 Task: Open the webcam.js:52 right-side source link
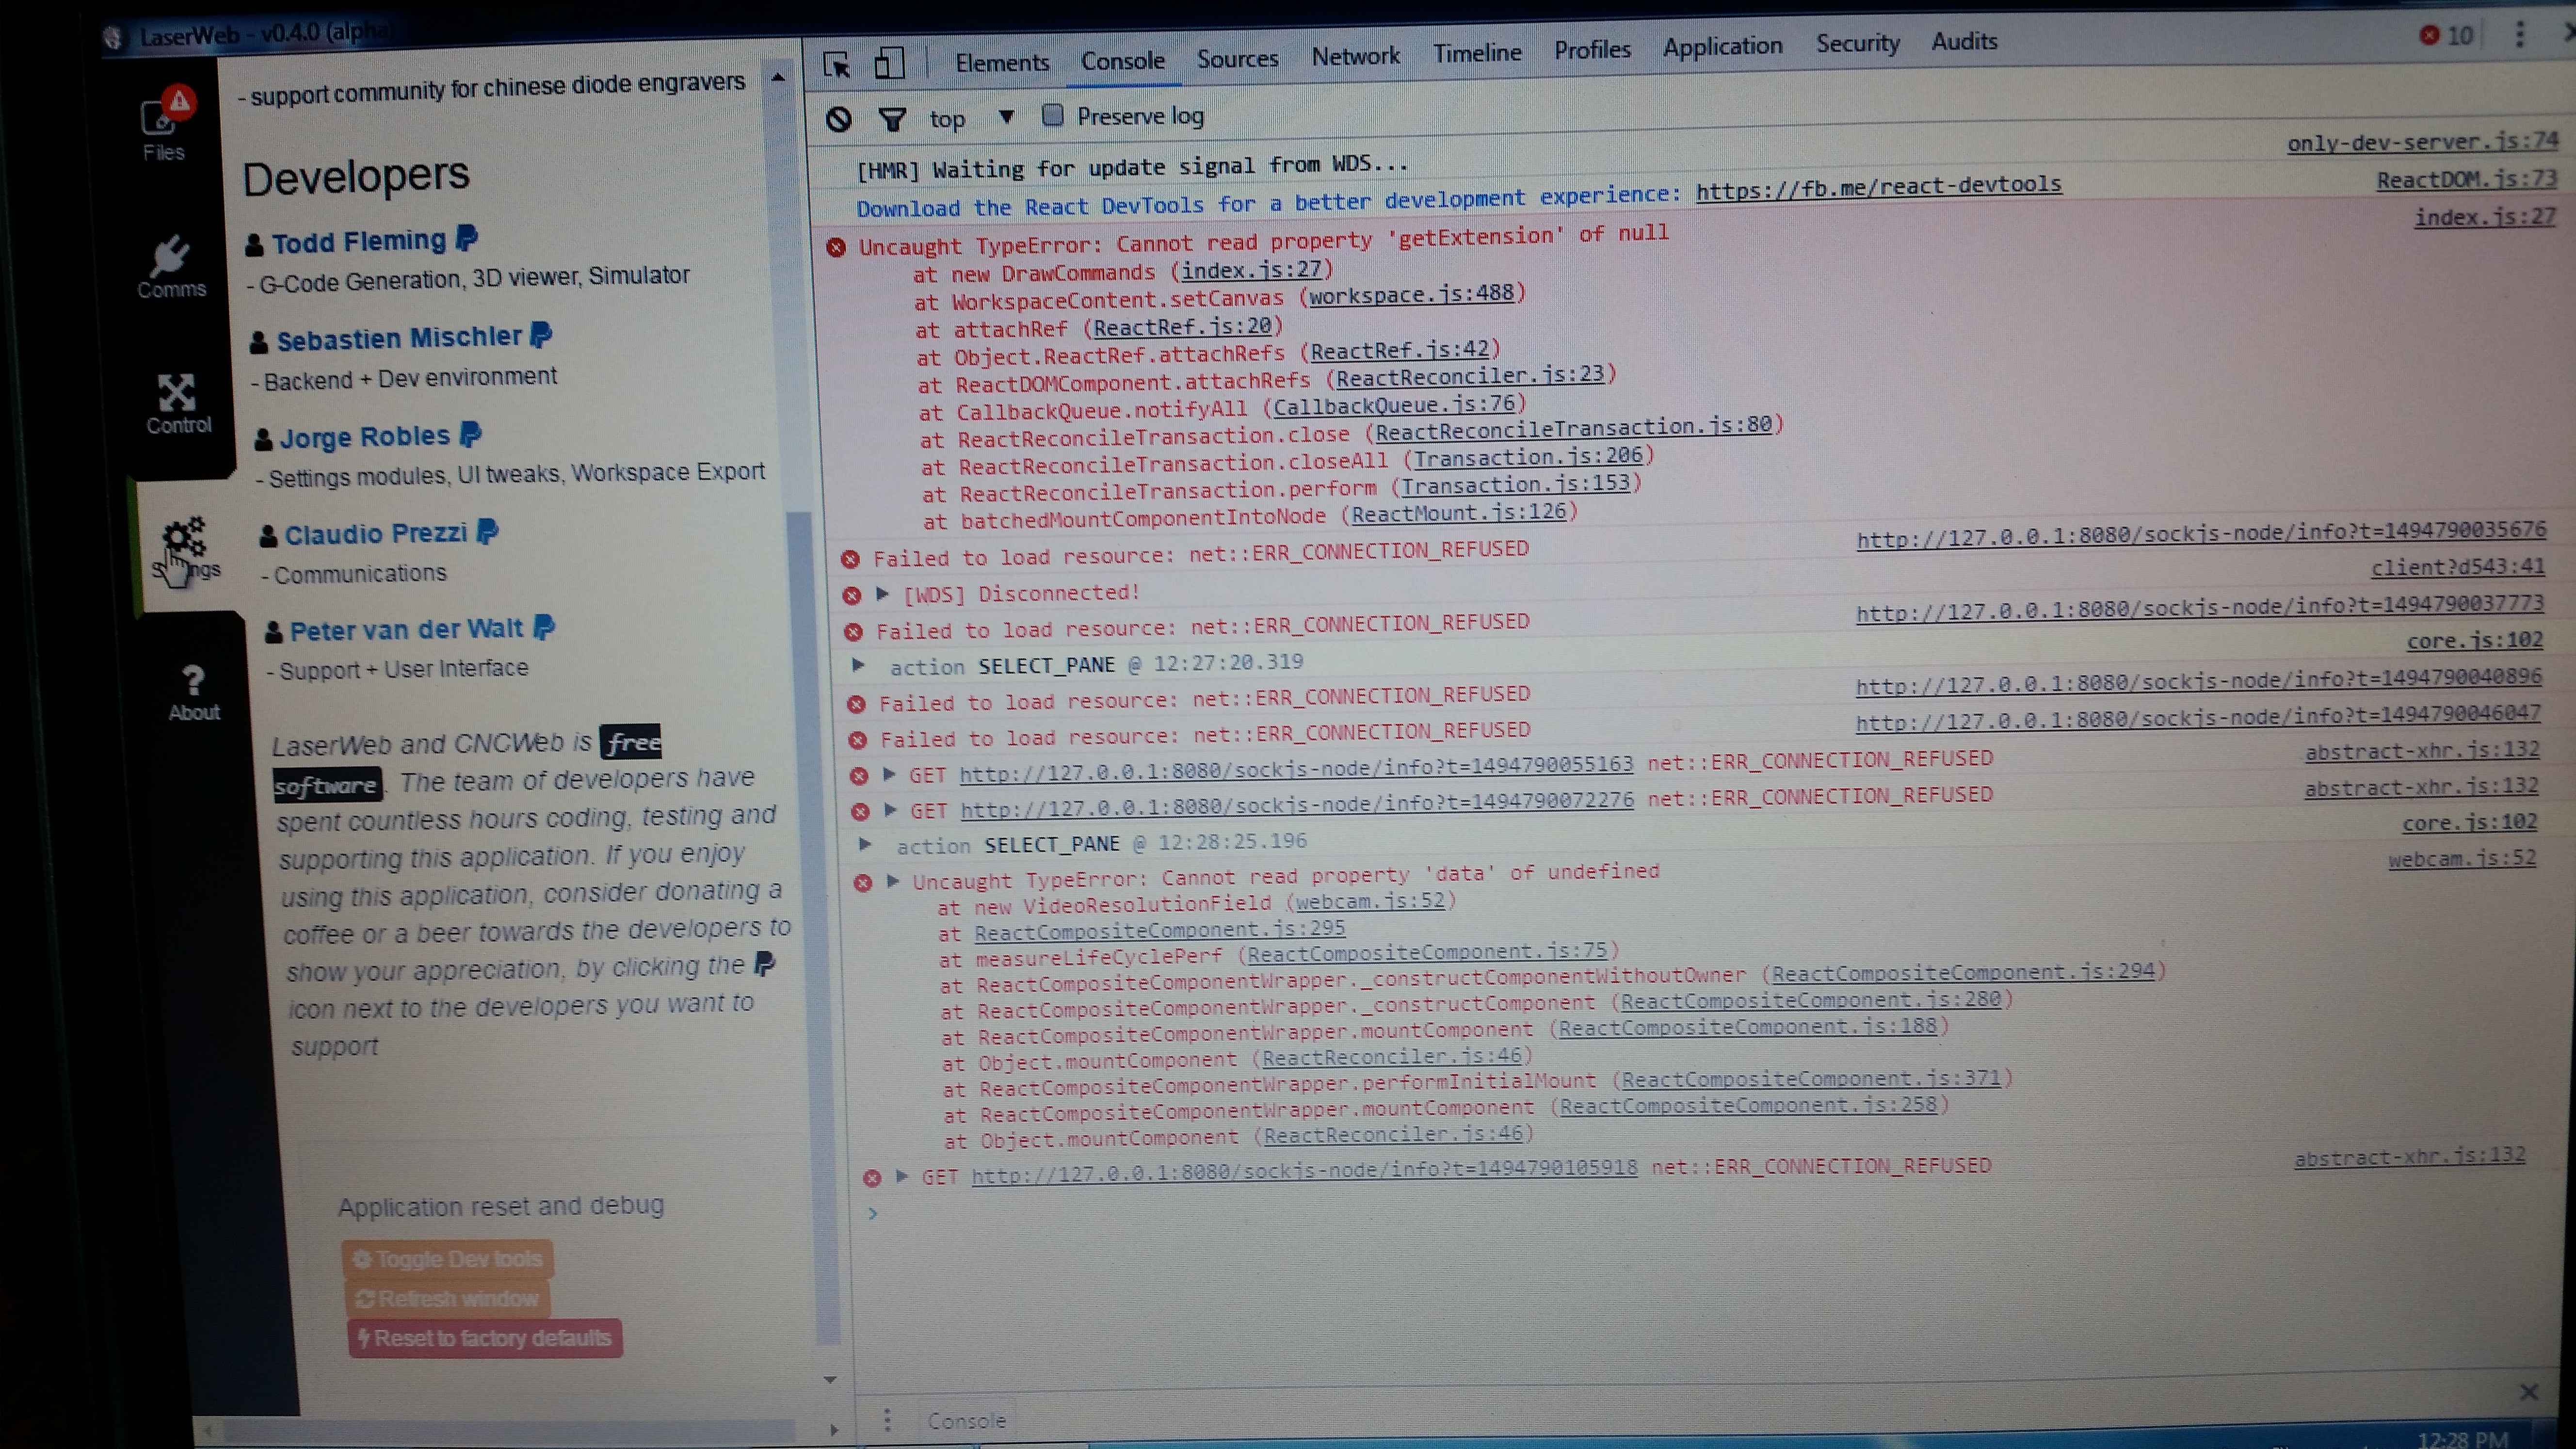coord(2462,858)
